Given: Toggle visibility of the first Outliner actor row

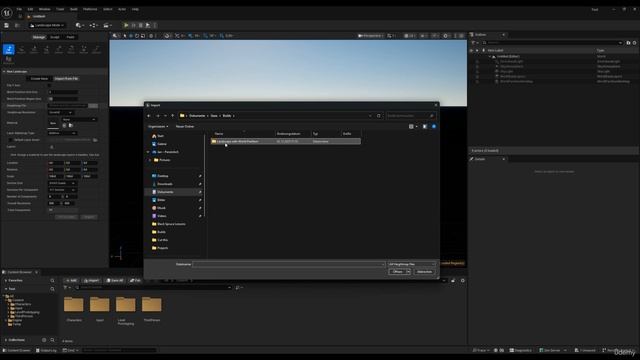Looking at the screenshot, I should tap(477, 62).
